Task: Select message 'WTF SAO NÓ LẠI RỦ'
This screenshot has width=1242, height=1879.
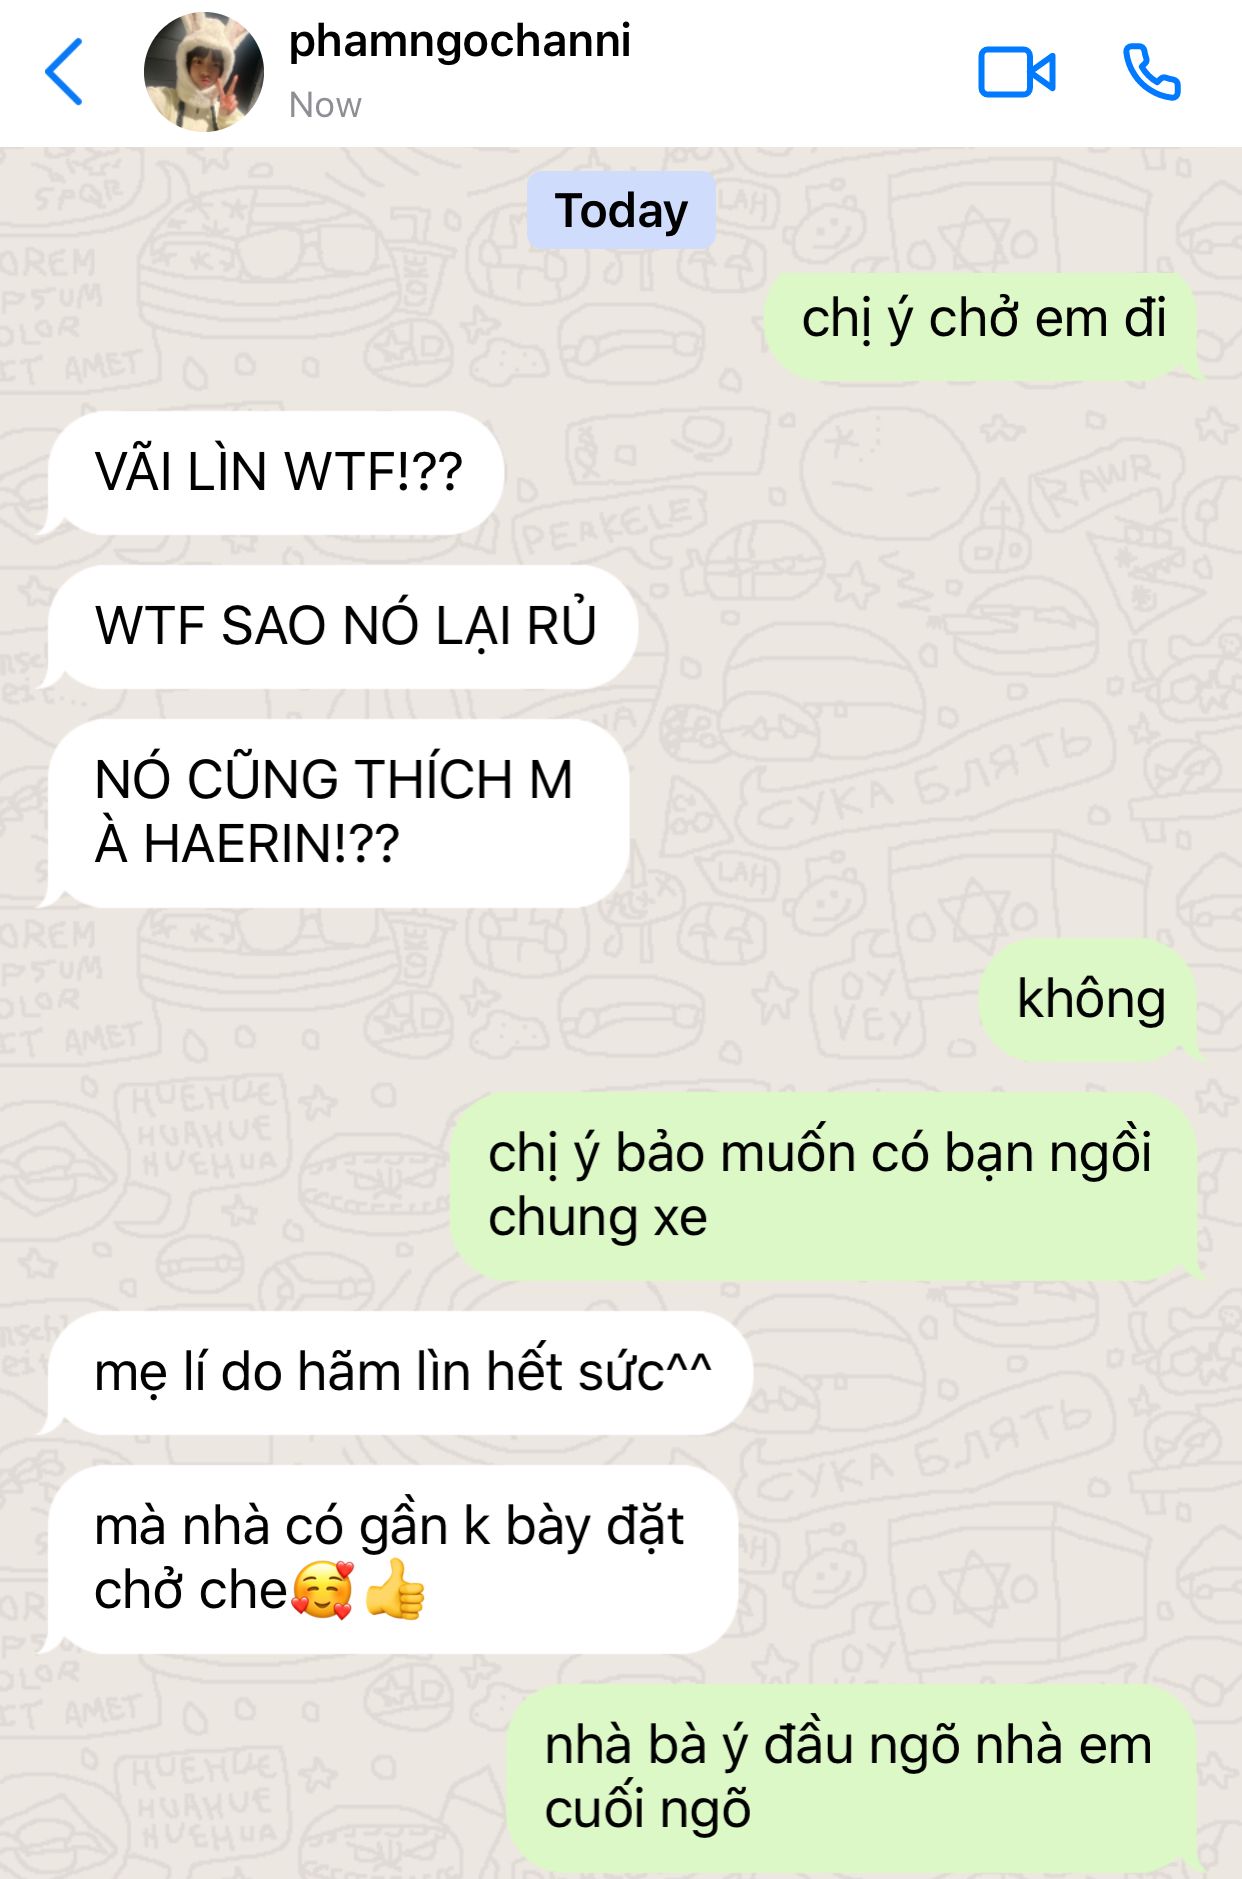Action: [341, 626]
